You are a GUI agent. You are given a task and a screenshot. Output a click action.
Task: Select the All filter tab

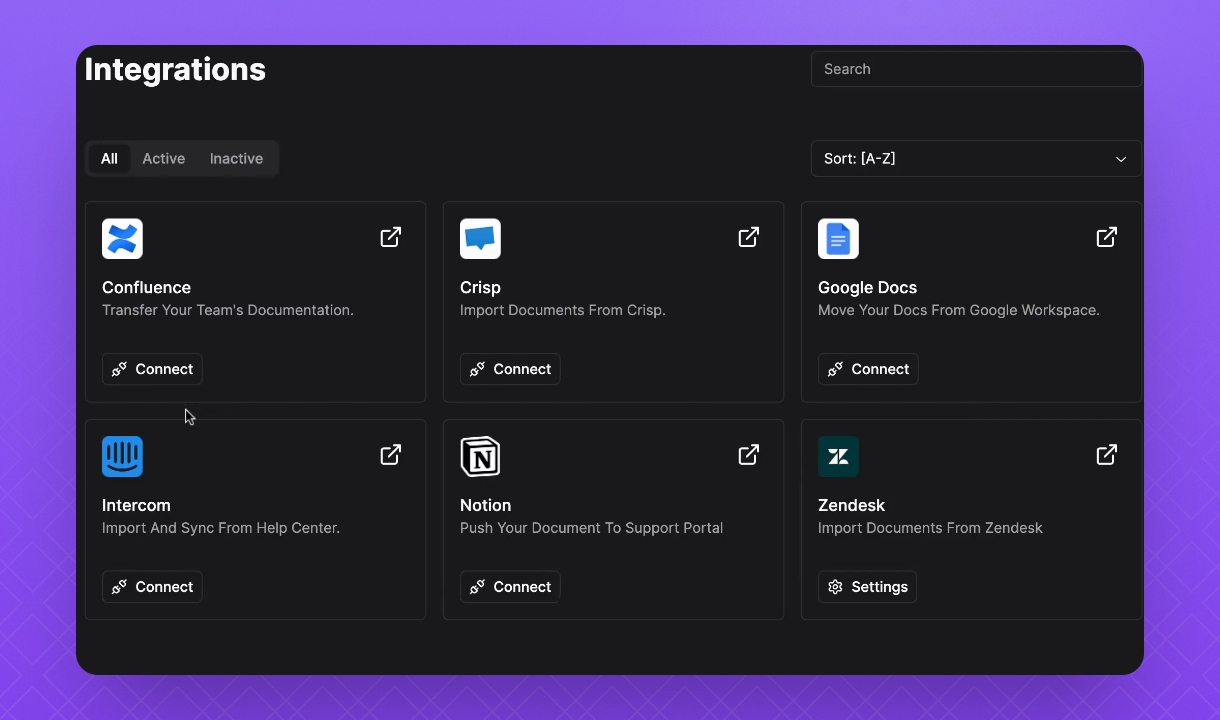(109, 159)
